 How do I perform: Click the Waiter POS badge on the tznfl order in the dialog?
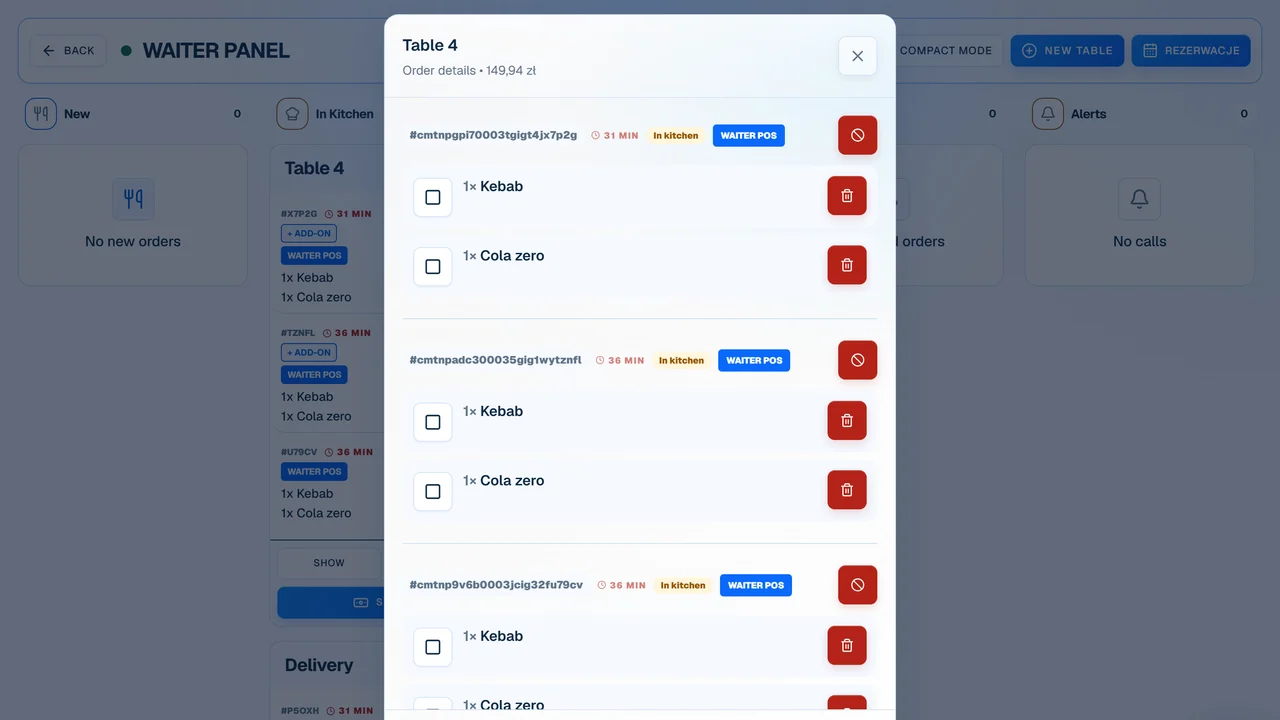click(x=754, y=360)
